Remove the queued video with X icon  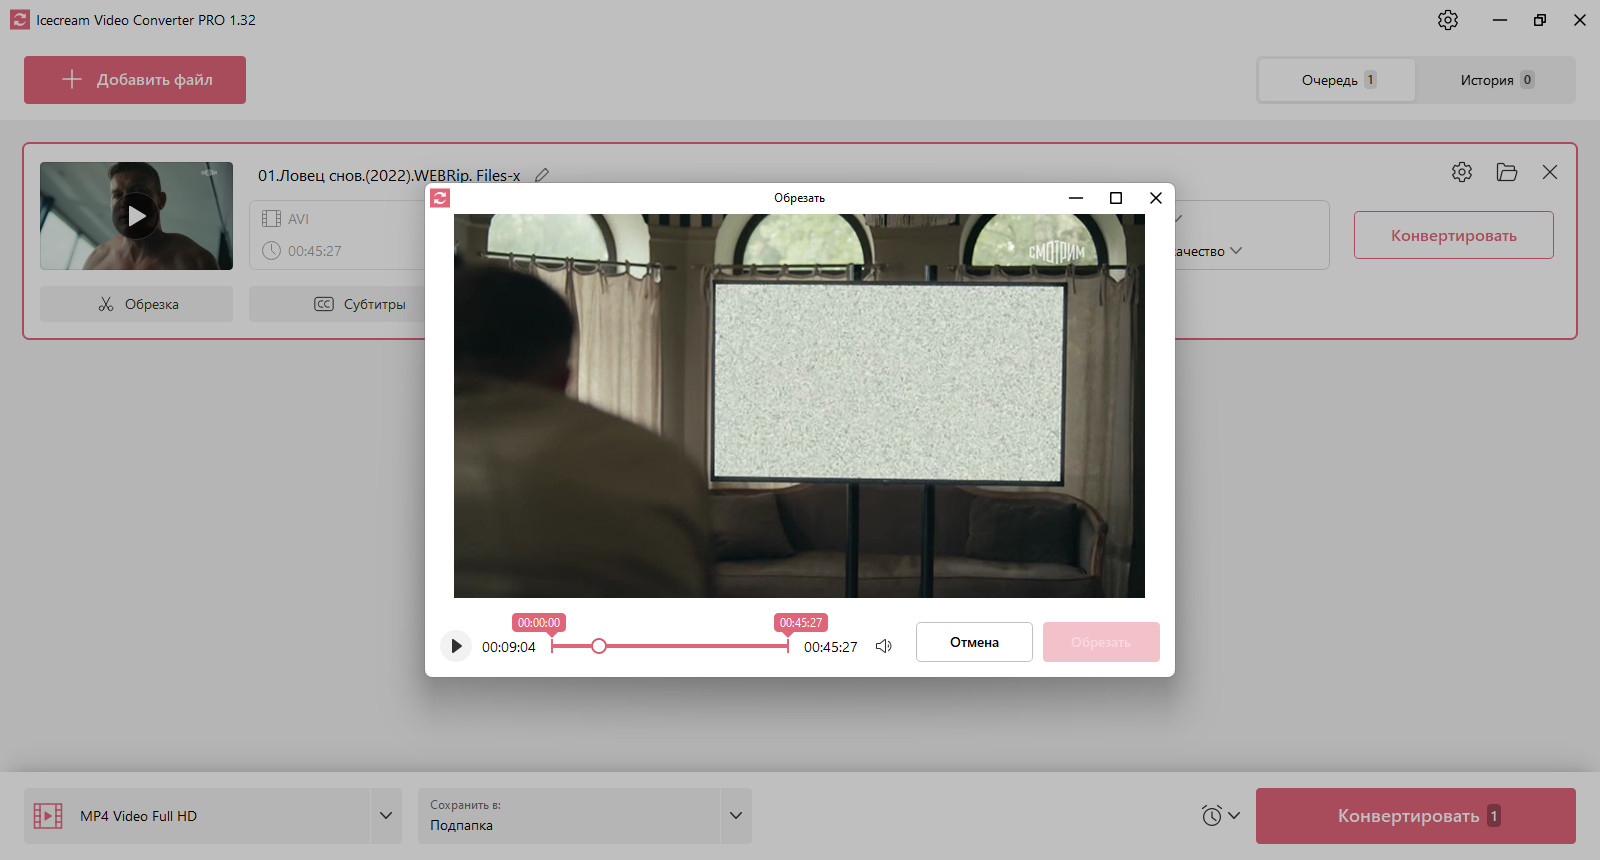click(x=1550, y=172)
